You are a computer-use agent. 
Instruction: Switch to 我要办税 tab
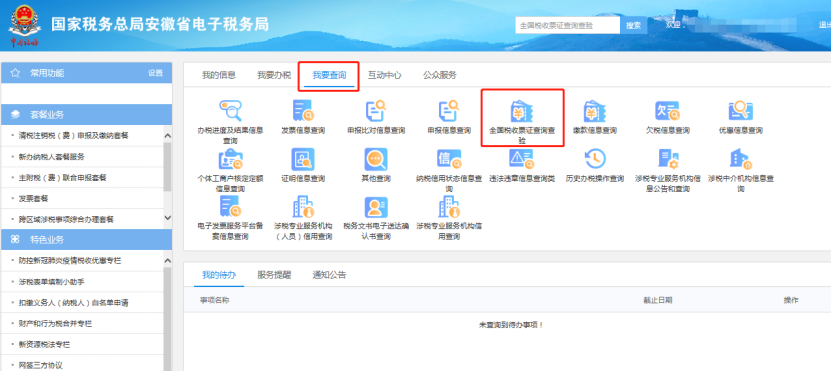[x=274, y=75]
